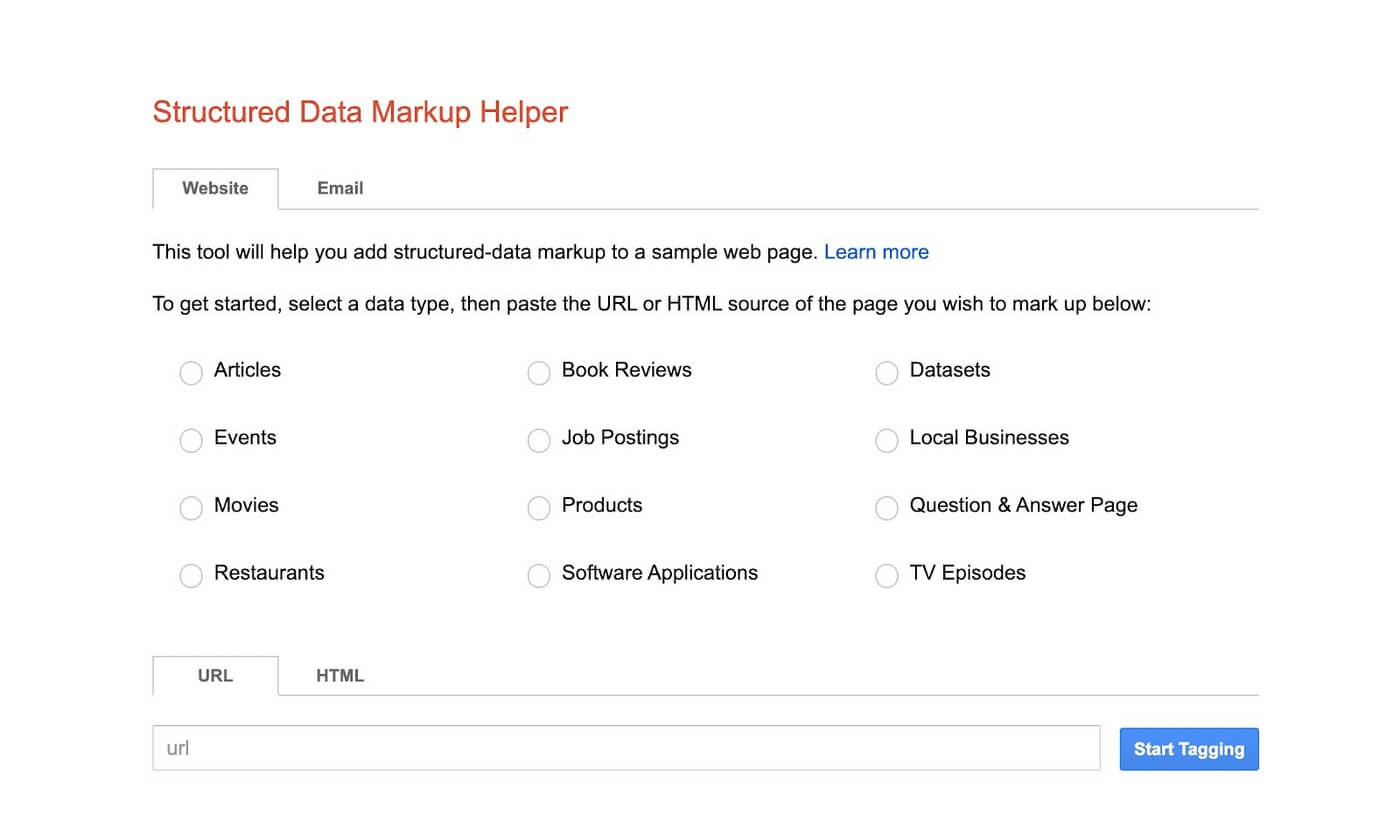Screen dimensions: 1400x837
Task: Pick Question & Answer Page option
Action: [x=887, y=508]
